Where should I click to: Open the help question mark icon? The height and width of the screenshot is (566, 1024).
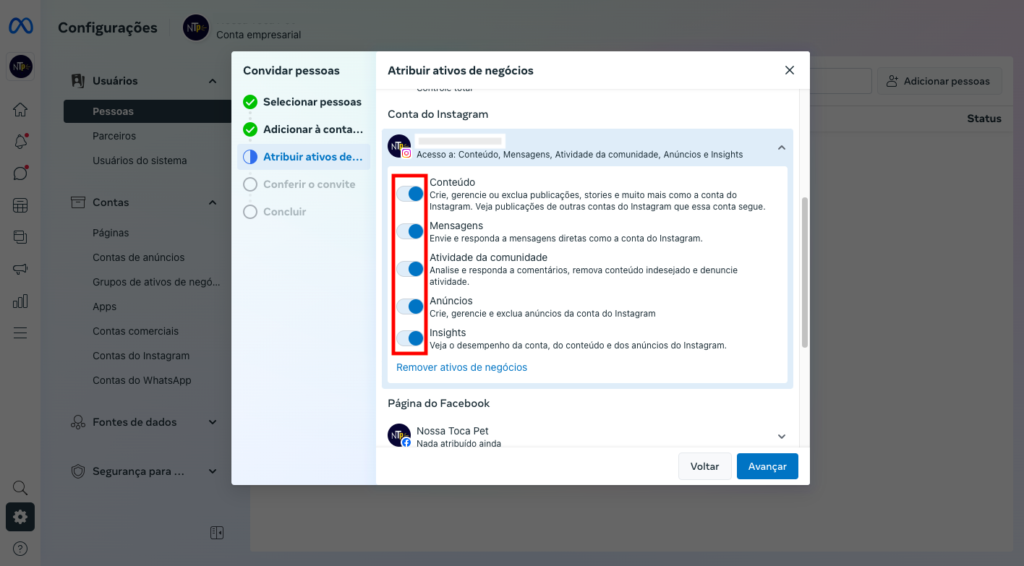coord(20,548)
